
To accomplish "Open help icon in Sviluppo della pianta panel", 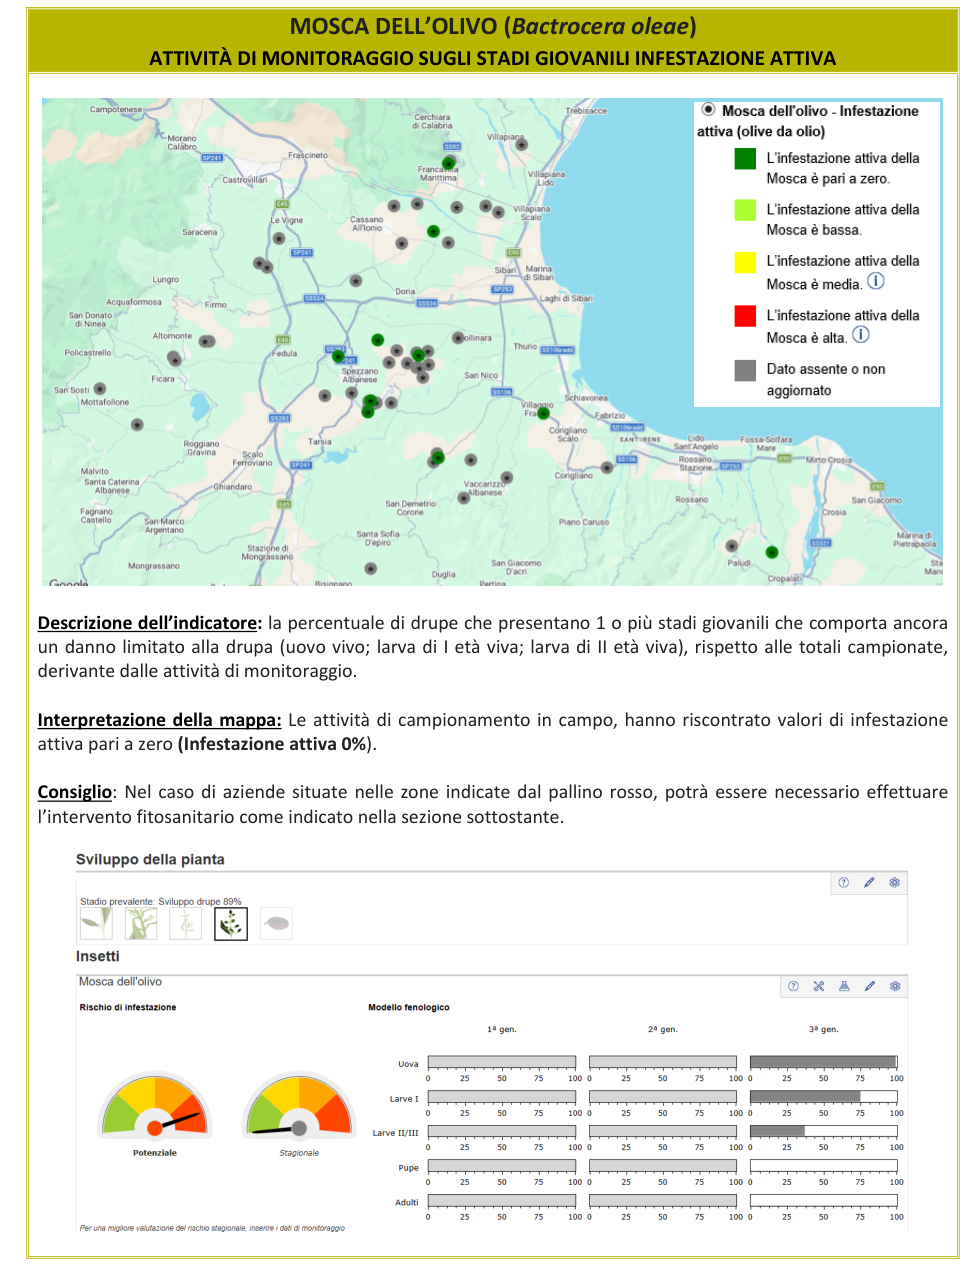I will pos(844,883).
